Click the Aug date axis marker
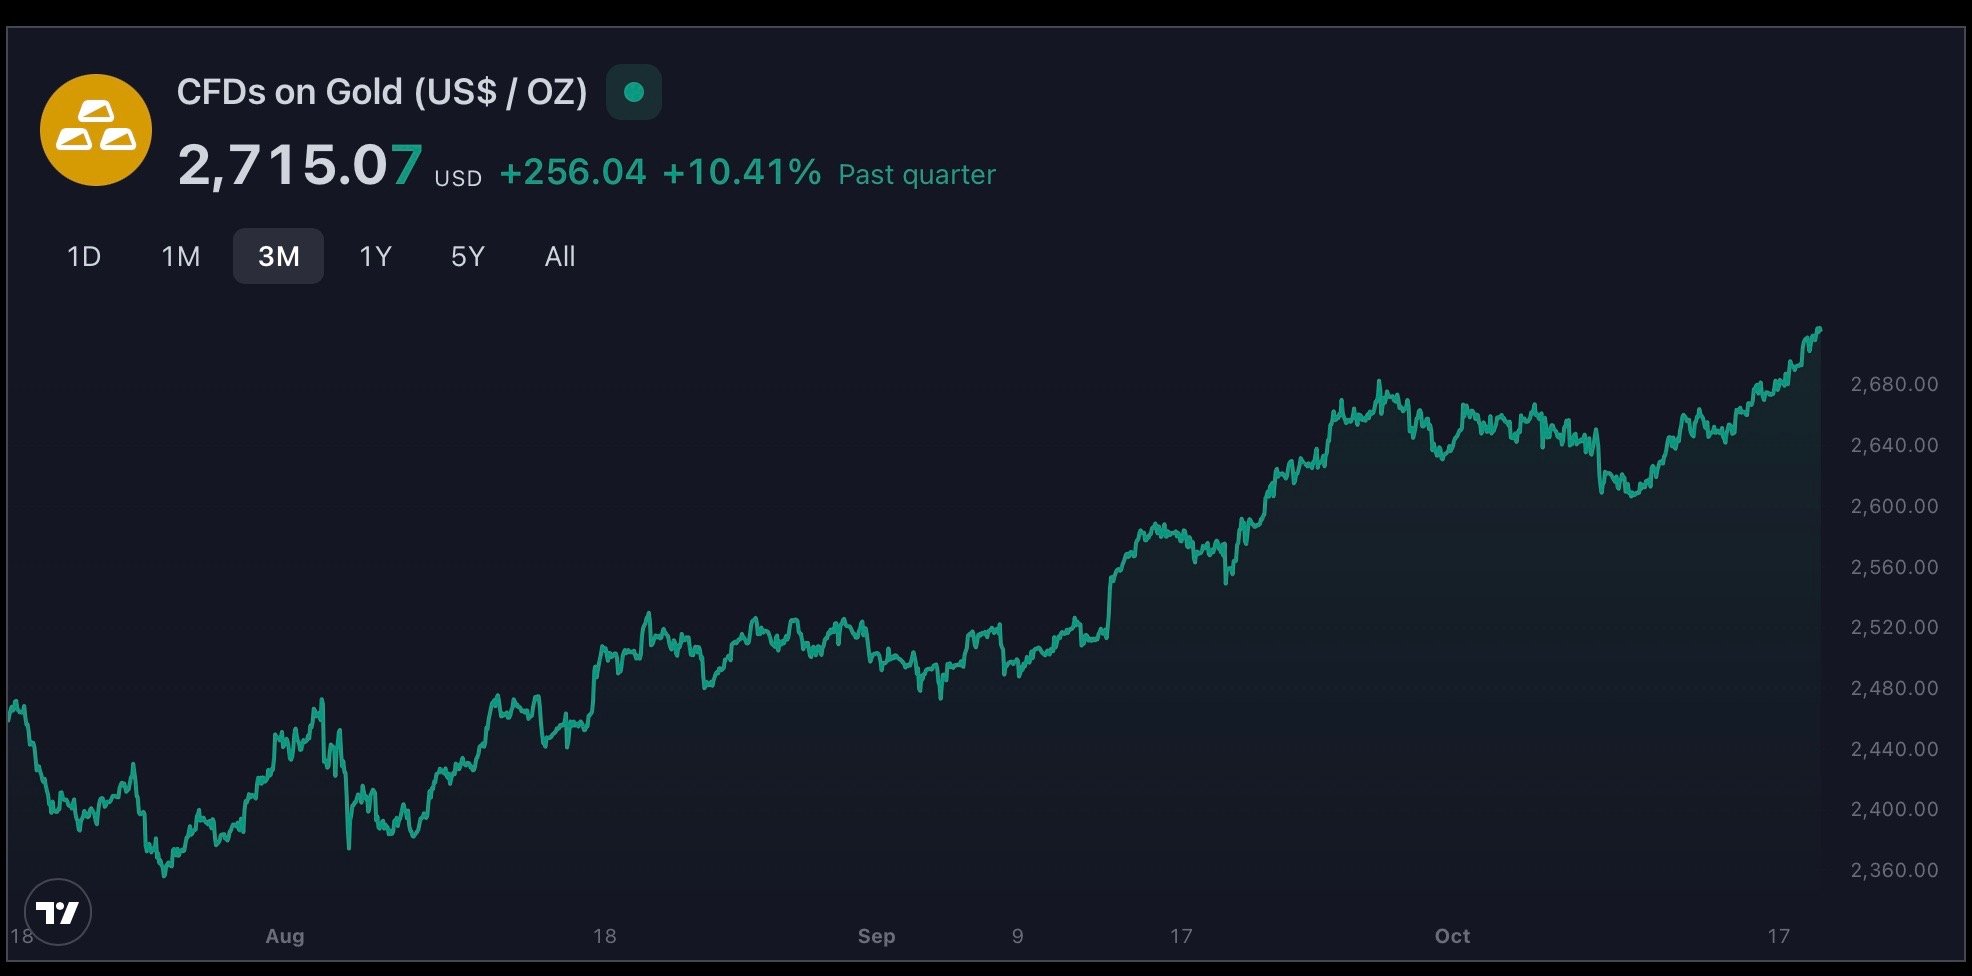Screen dimensions: 1972x976 point(285,936)
